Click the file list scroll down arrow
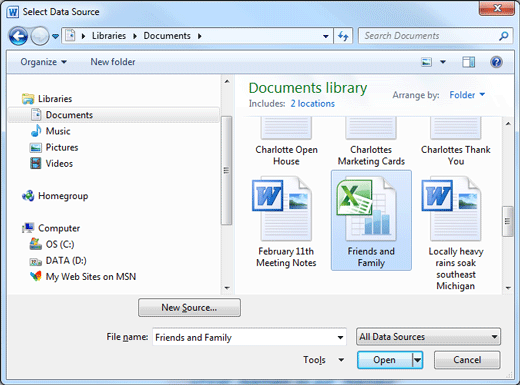The image size is (520, 385). 508,288
